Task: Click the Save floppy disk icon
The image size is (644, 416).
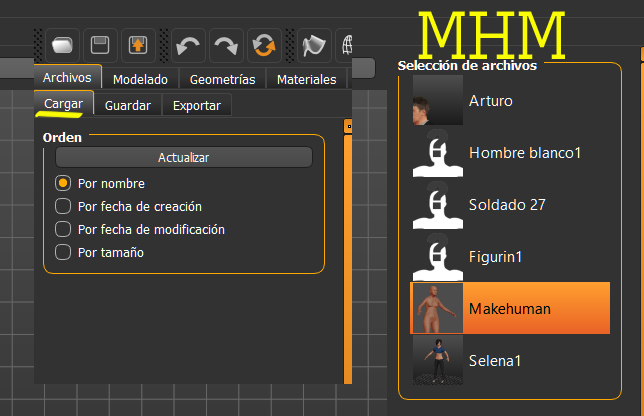Action: coord(100,45)
